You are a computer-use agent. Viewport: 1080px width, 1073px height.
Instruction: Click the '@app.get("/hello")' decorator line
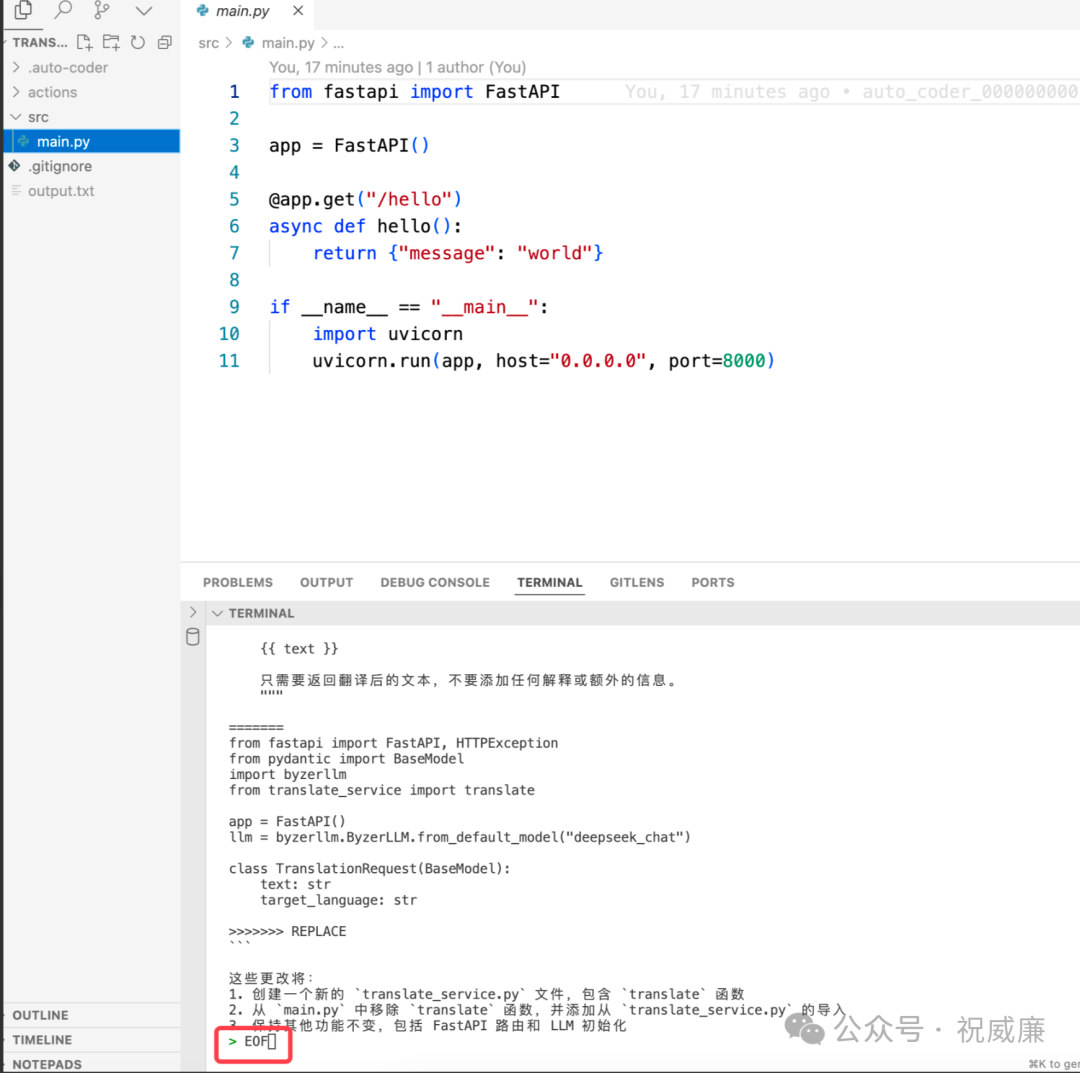[x=365, y=199]
